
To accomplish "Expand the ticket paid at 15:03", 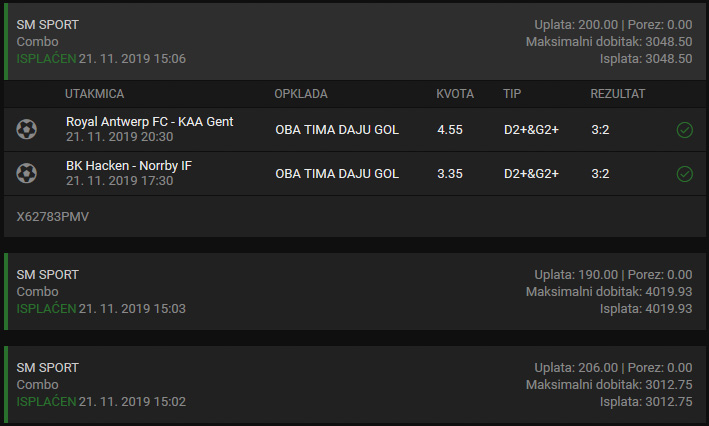I will tap(355, 292).
